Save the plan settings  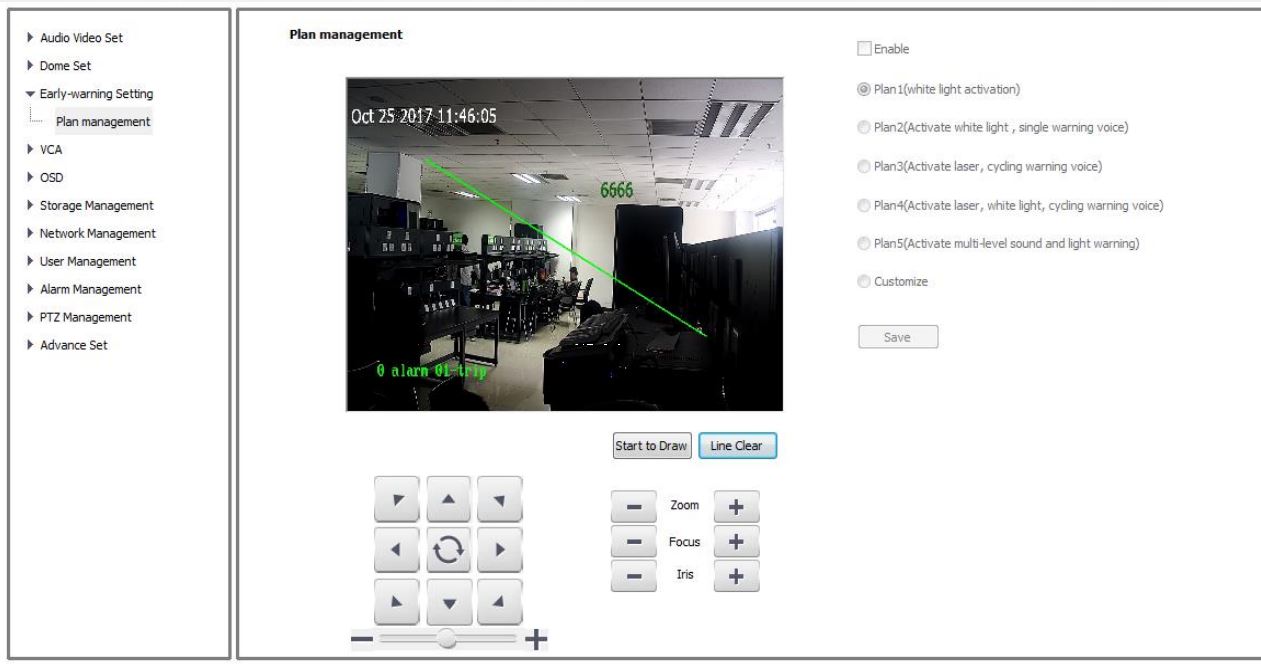click(x=898, y=337)
